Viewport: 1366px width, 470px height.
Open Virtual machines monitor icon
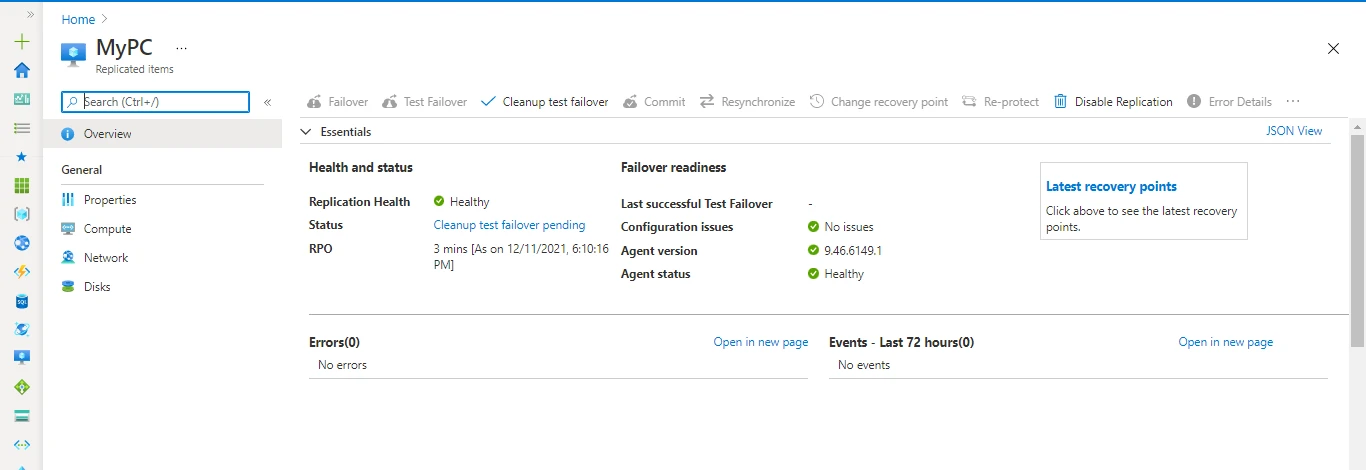click(21, 358)
